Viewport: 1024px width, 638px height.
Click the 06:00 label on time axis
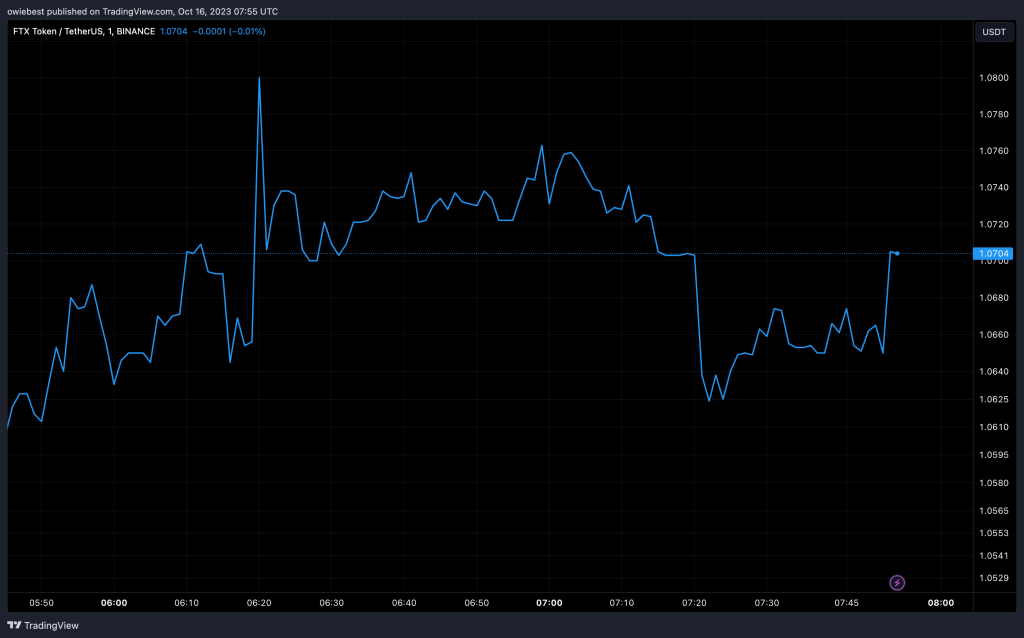click(x=114, y=603)
